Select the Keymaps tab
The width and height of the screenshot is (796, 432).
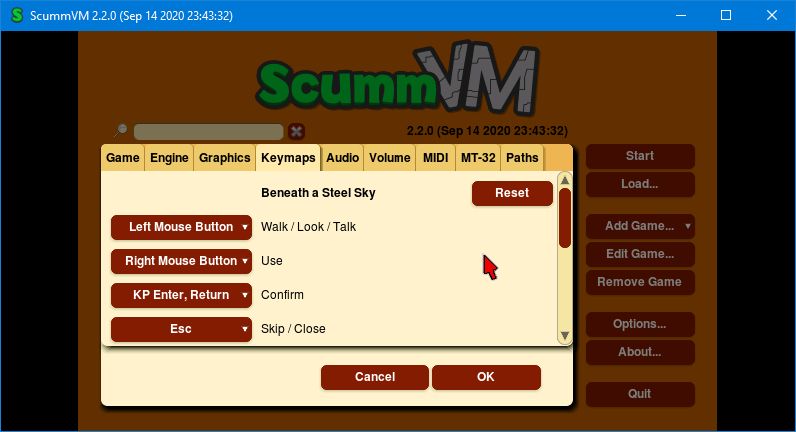click(288, 158)
